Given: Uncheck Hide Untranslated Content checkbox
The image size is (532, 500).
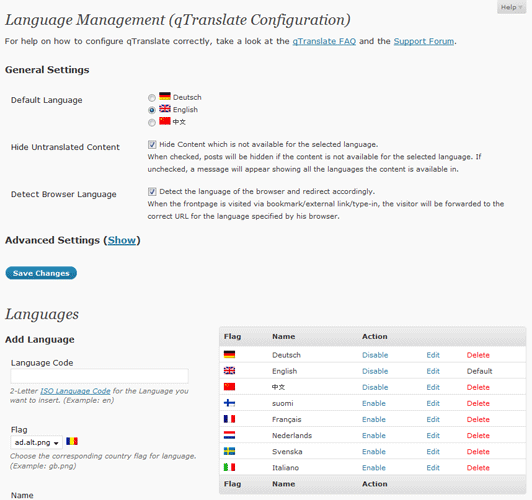Looking at the screenshot, I should click(x=152, y=145).
